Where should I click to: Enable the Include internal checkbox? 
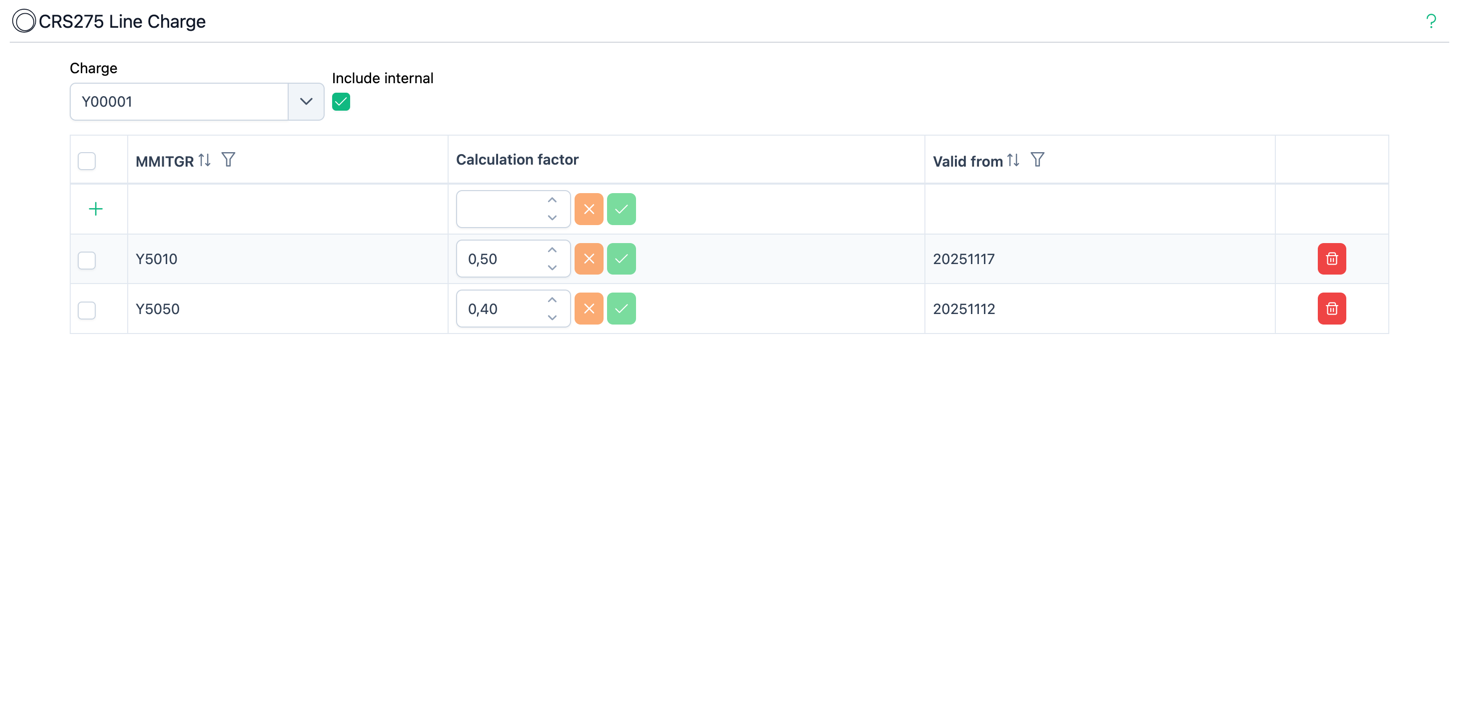tap(341, 101)
